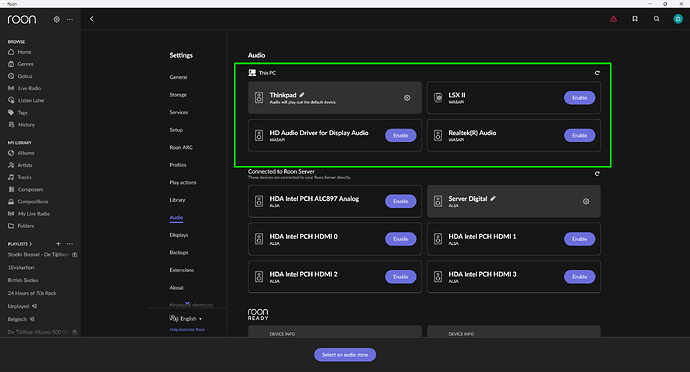Expand the Playlists section chevron
The height and width of the screenshot is (372, 690).
pos(30,244)
